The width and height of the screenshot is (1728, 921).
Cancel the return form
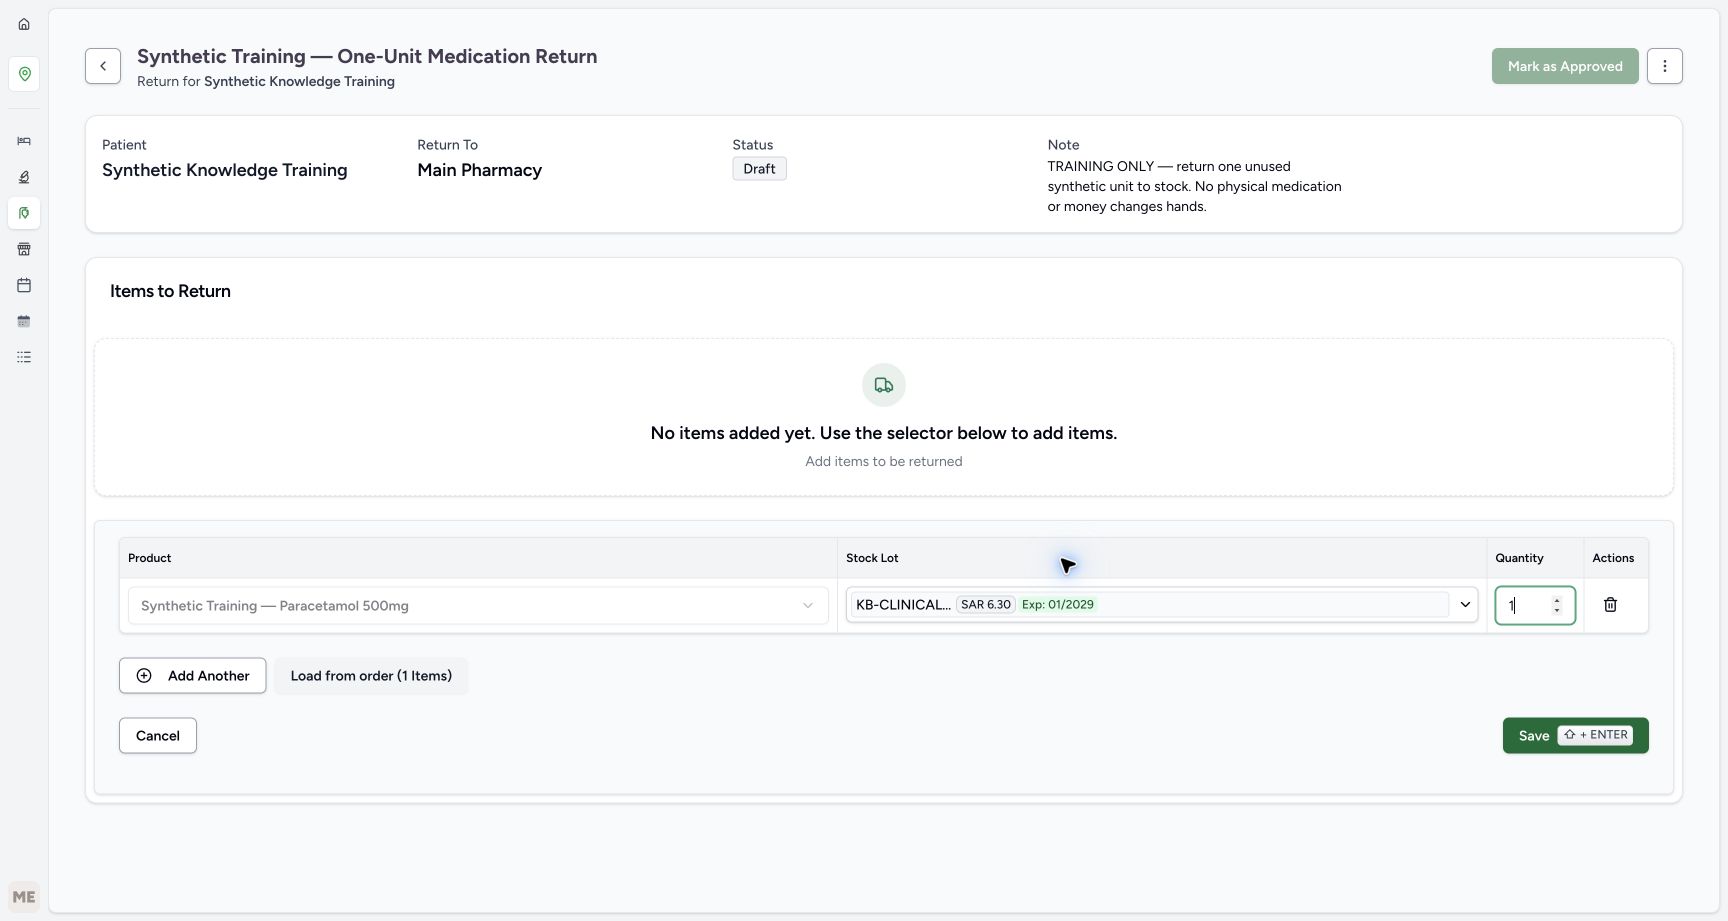pos(158,736)
